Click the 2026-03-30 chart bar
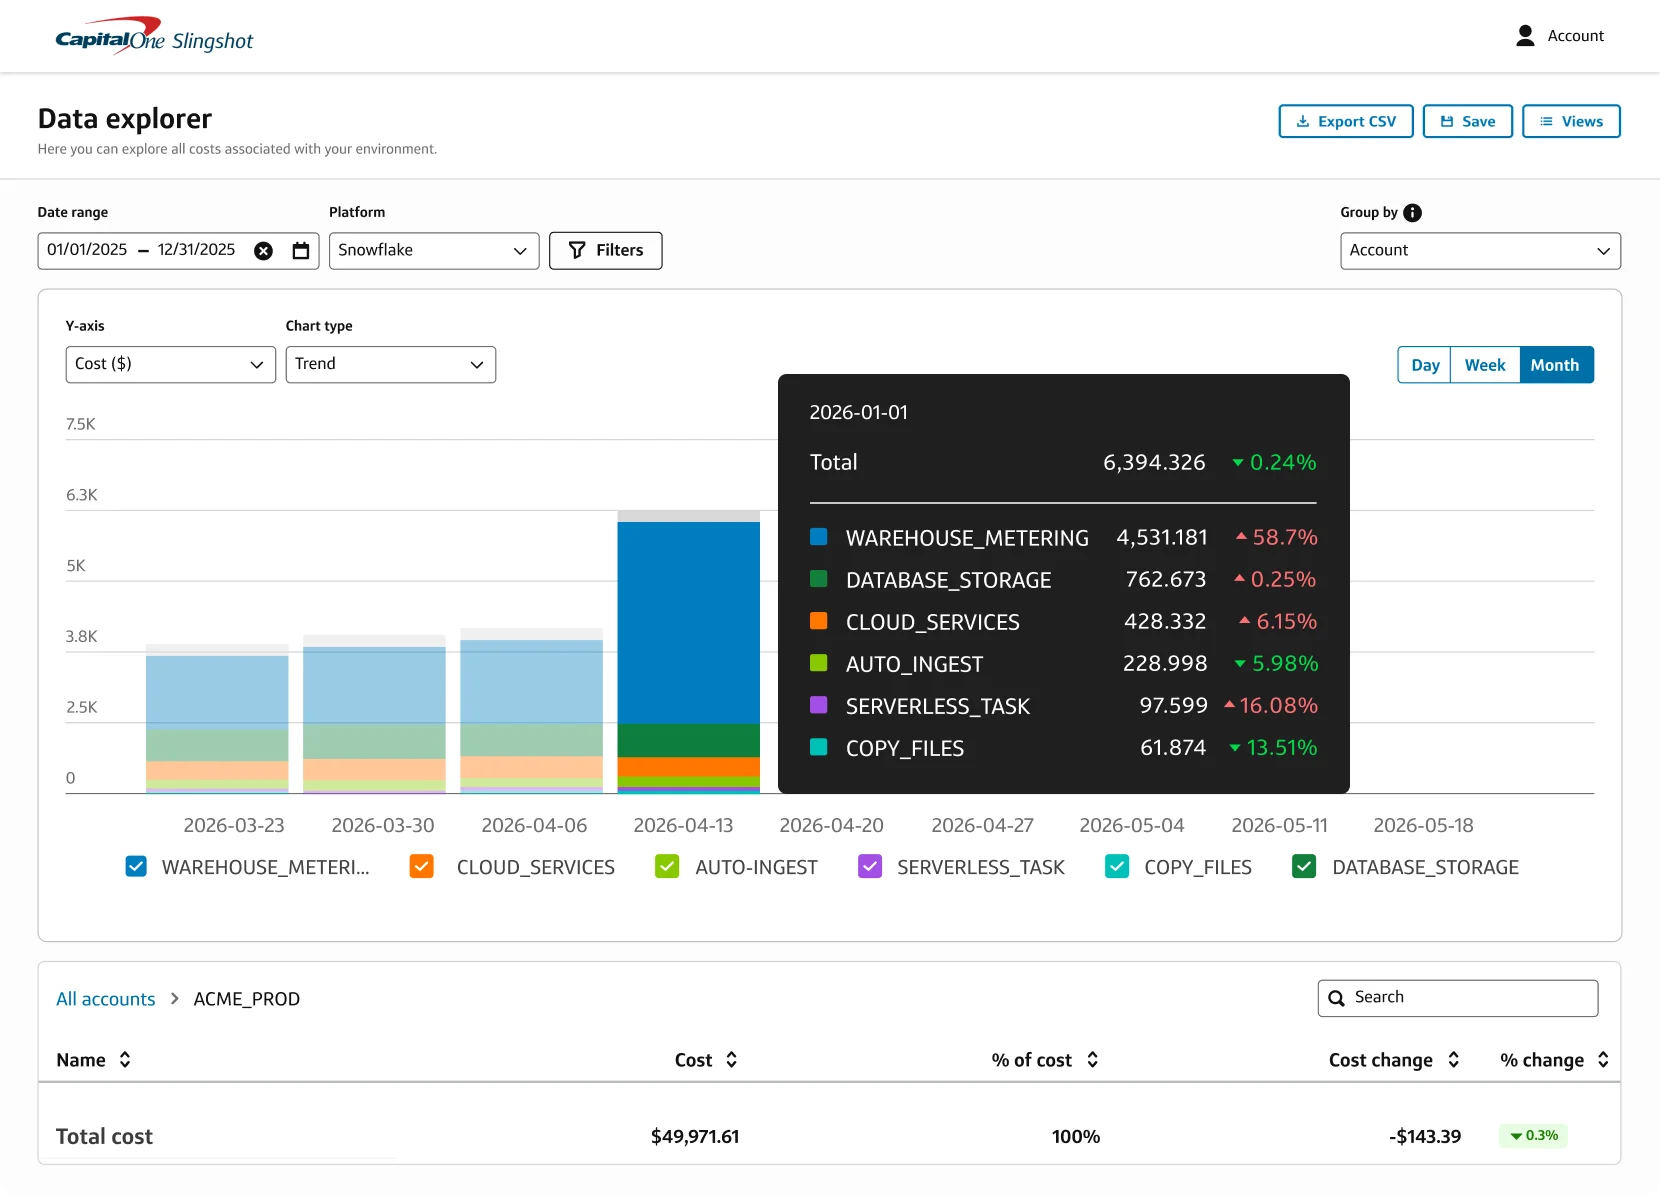The height and width of the screenshot is (1196, 1660). [x=374, y=714]
